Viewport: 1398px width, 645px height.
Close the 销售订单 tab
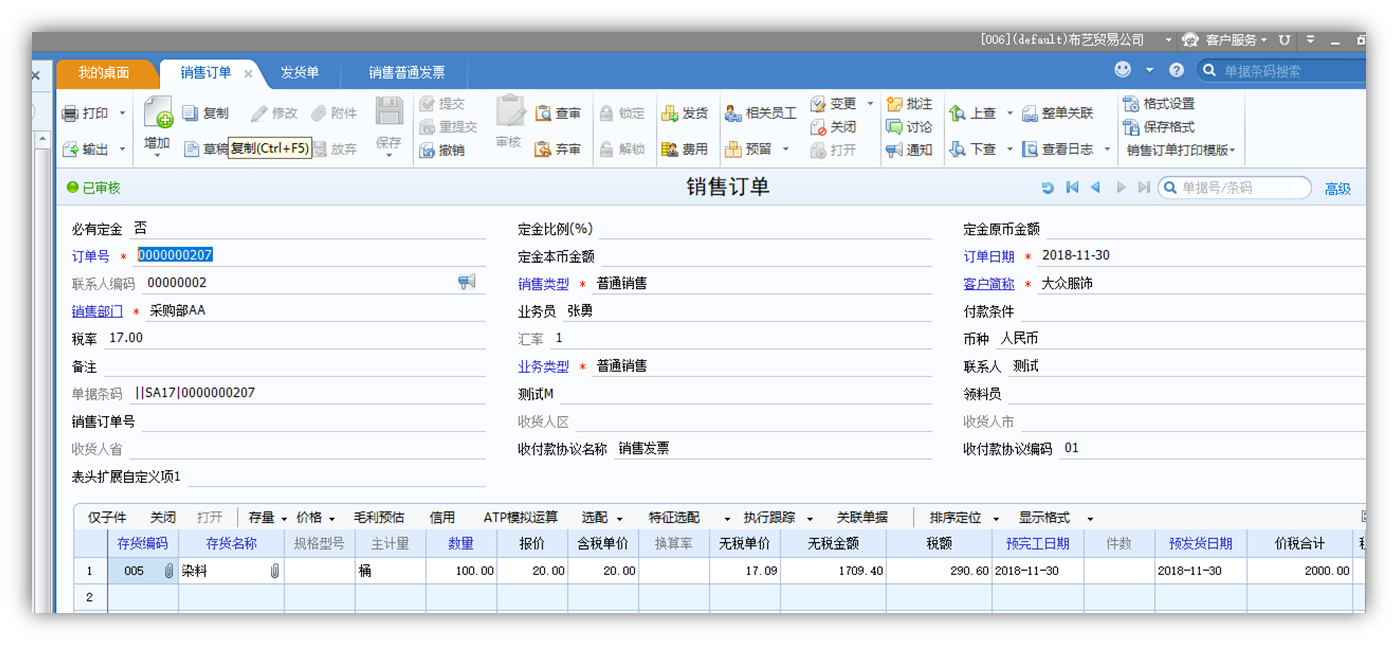[x=248, y=74]
